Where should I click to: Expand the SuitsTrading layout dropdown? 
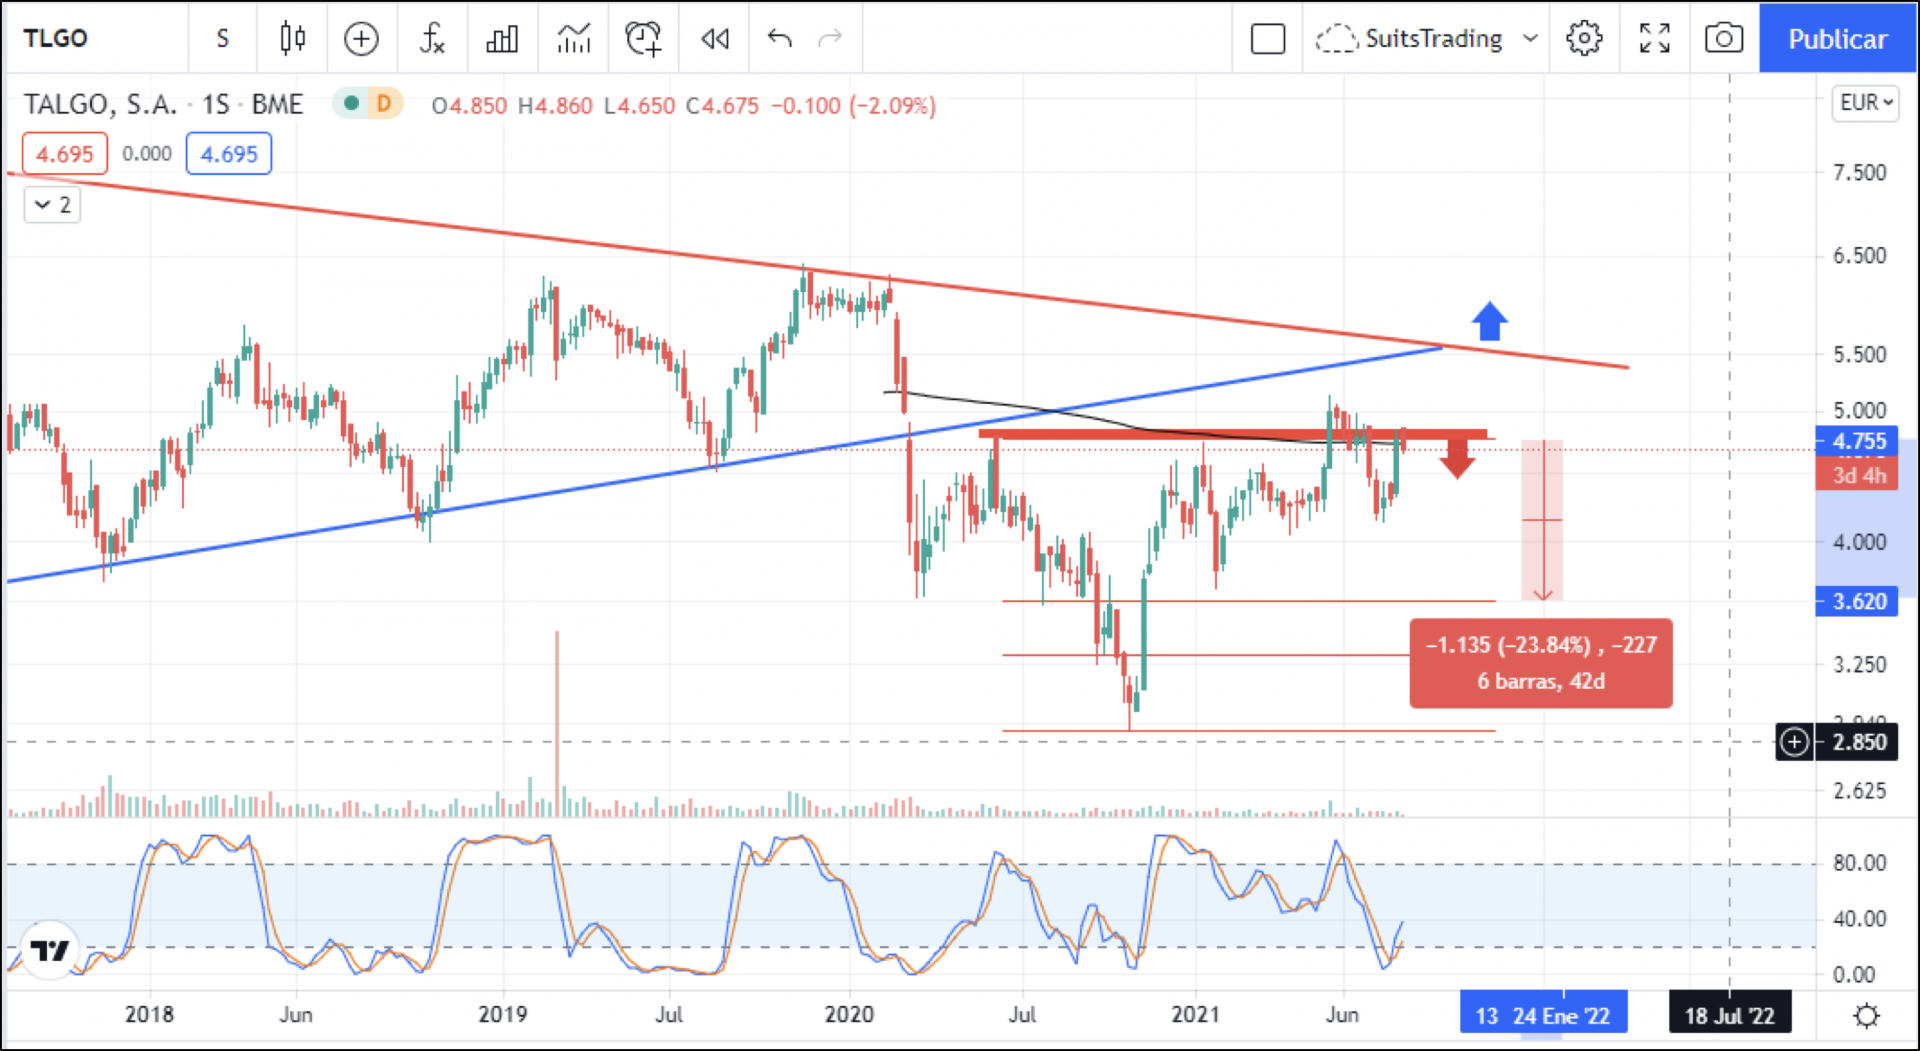1530,39
